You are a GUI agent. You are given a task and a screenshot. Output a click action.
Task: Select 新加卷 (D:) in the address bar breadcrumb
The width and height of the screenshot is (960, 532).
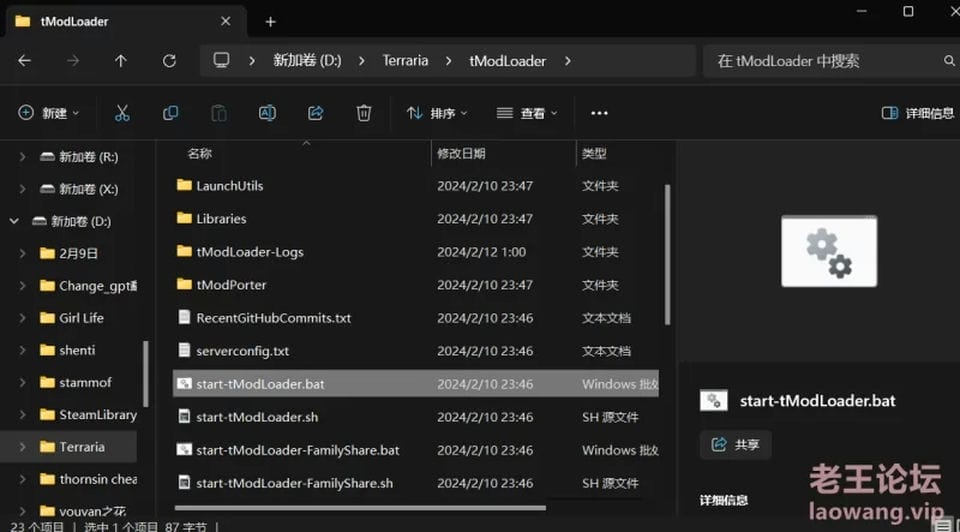click(307, 61)
